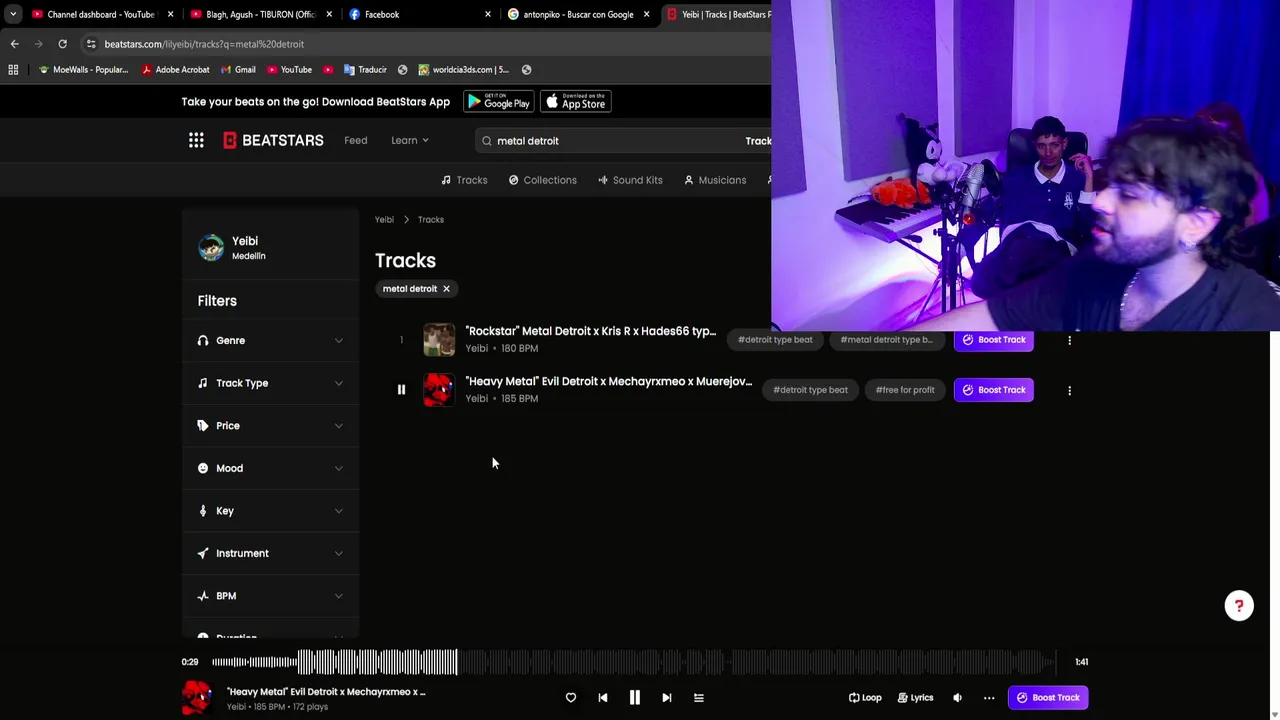Image resolution: width=1280 pixels, height=720 pixels.
Task: Switch to the Sound Kits tab
Action: (630, 180)
